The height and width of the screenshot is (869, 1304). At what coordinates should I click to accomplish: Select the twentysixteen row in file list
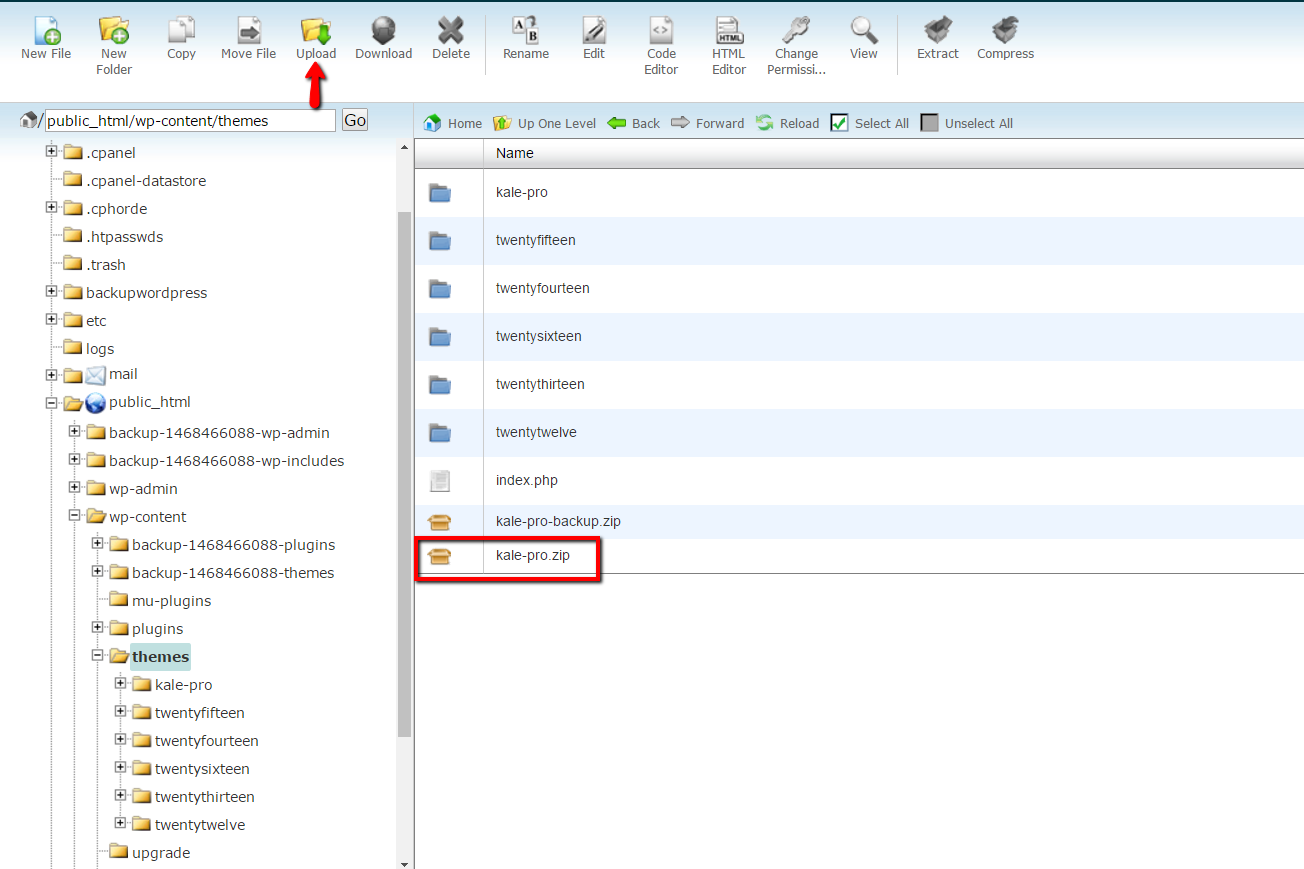coord(859,336)
